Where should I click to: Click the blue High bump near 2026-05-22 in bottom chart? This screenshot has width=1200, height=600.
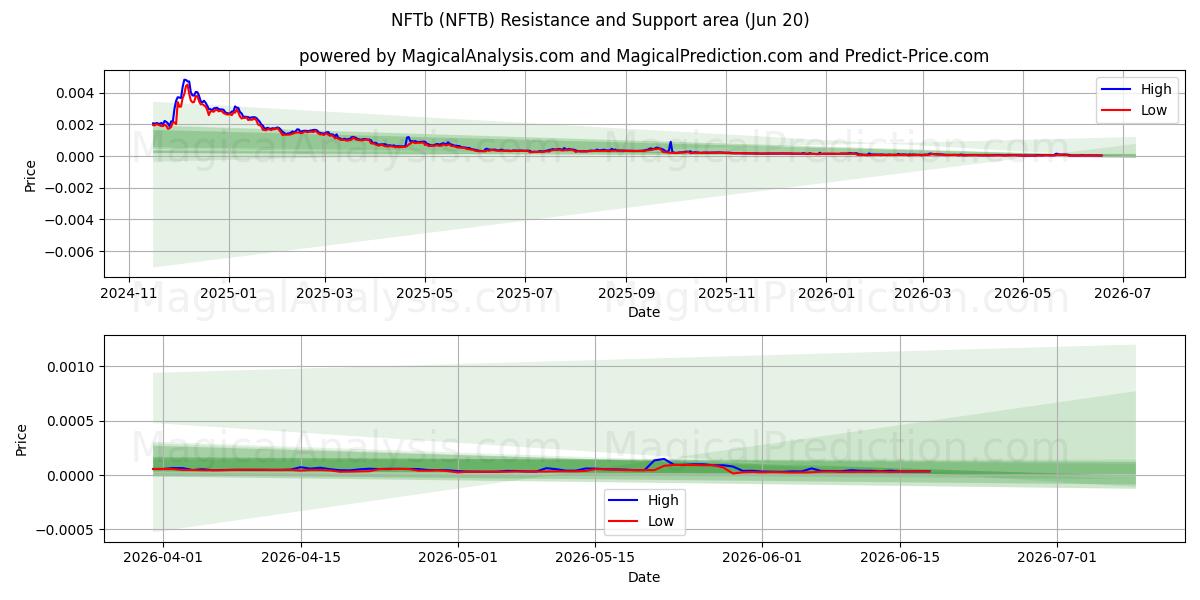661,459
